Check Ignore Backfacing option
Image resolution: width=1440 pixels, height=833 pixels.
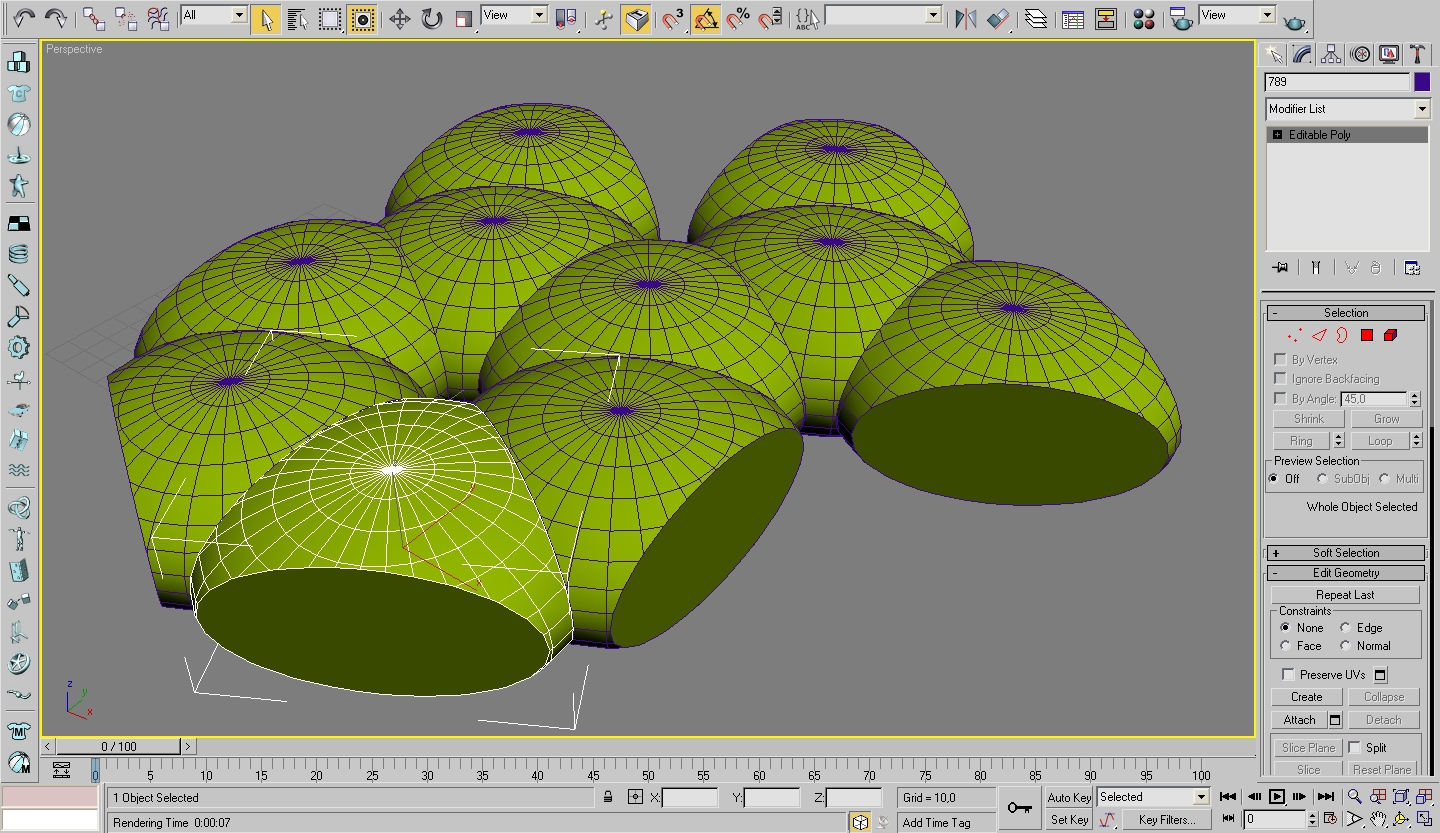(x=1280, y=379)
